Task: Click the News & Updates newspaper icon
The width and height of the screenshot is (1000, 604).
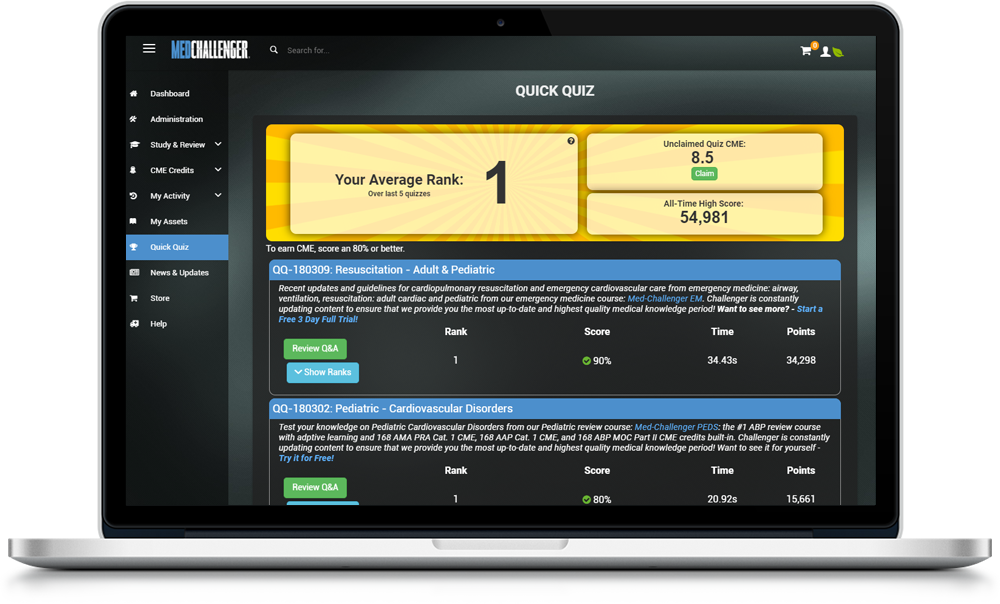Action: click(x=134, y=272)
